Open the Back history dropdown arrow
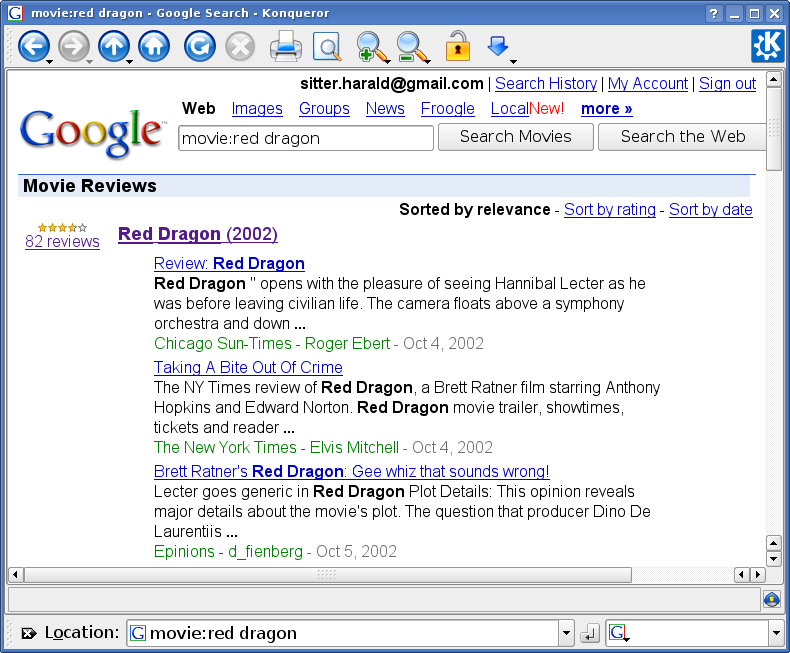The width and height of the screenshot is (790, 653). 49,62
